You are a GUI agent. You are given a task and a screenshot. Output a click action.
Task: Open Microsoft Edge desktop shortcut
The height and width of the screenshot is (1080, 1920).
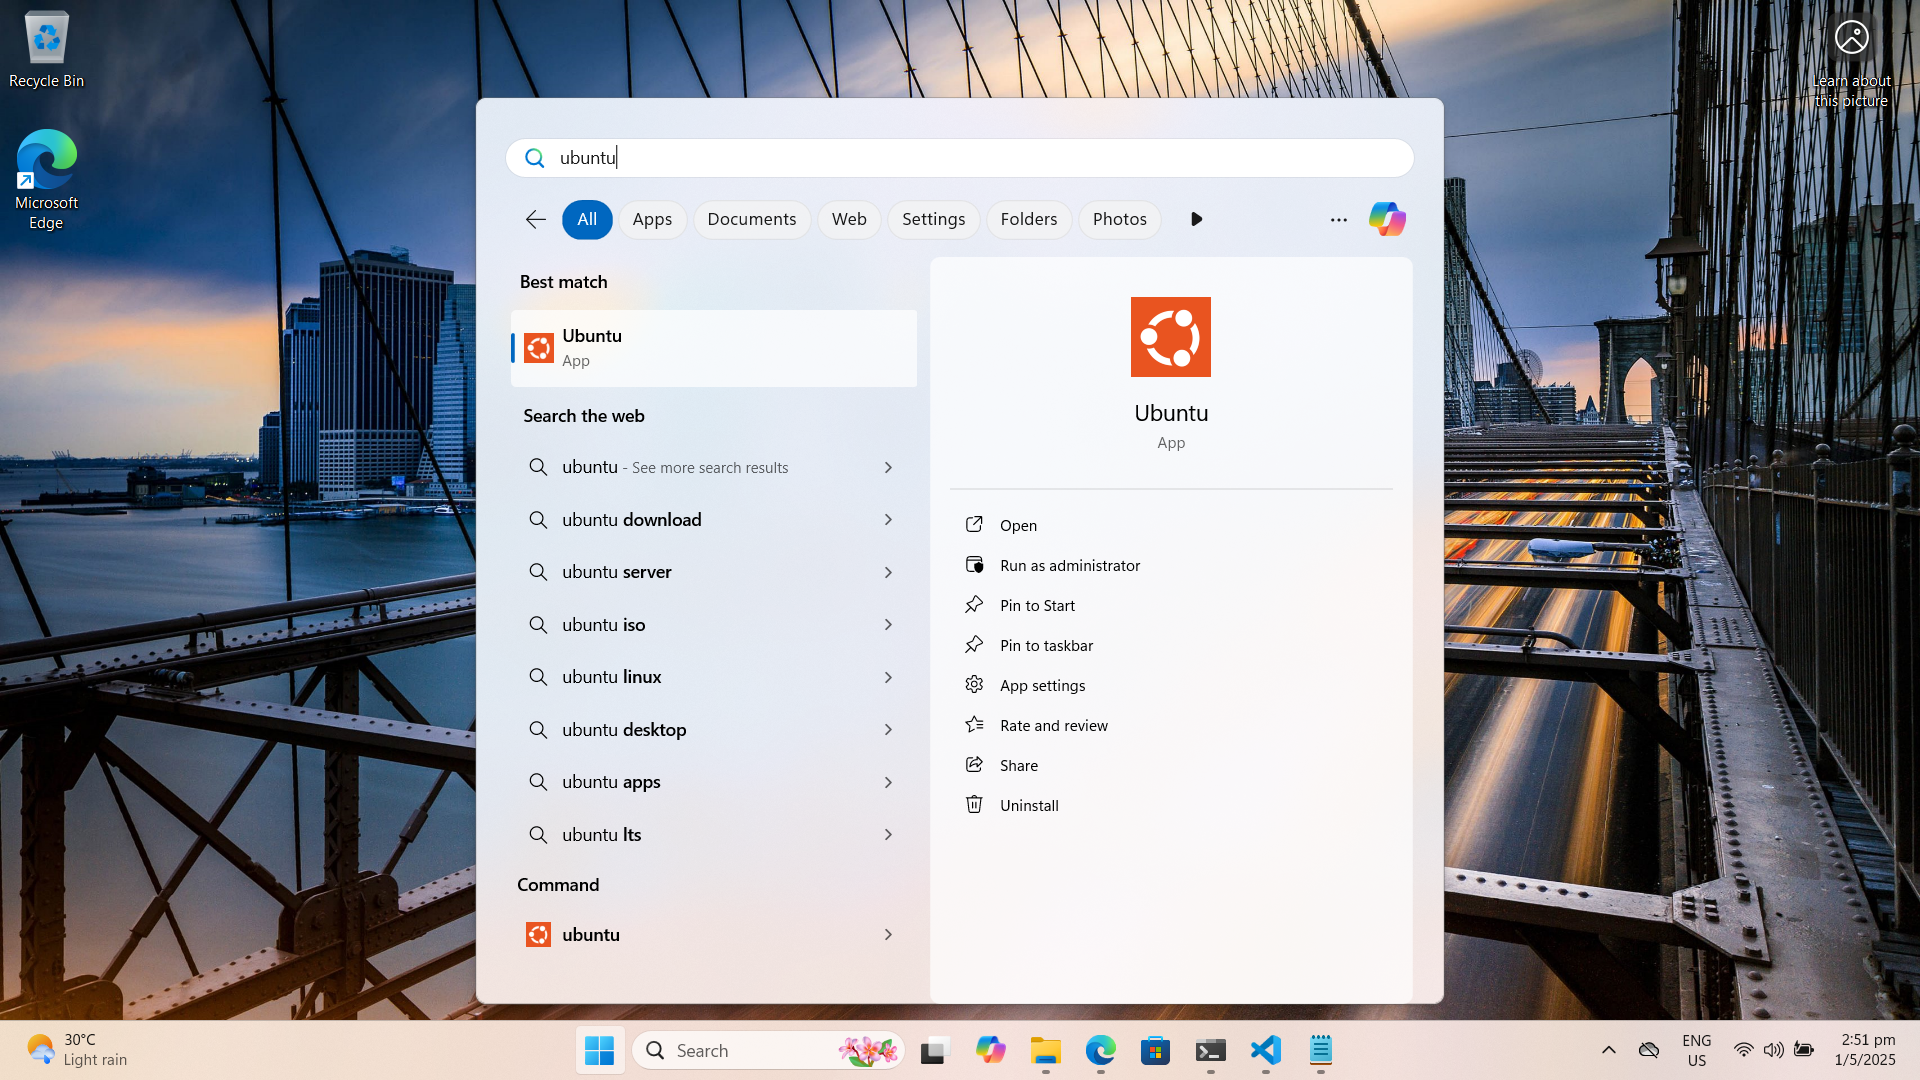coord(46,180)
